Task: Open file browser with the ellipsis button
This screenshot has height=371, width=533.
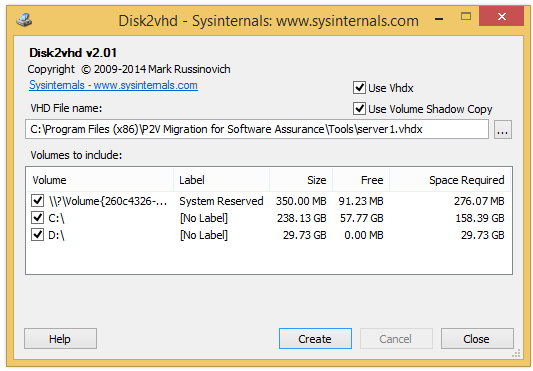Action: 502,130
